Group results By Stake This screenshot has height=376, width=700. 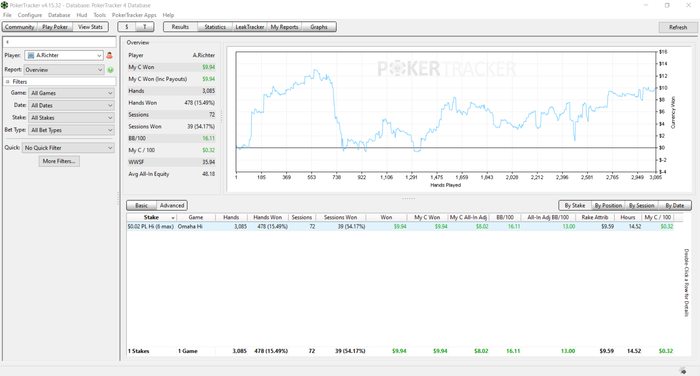click(575, 205)
